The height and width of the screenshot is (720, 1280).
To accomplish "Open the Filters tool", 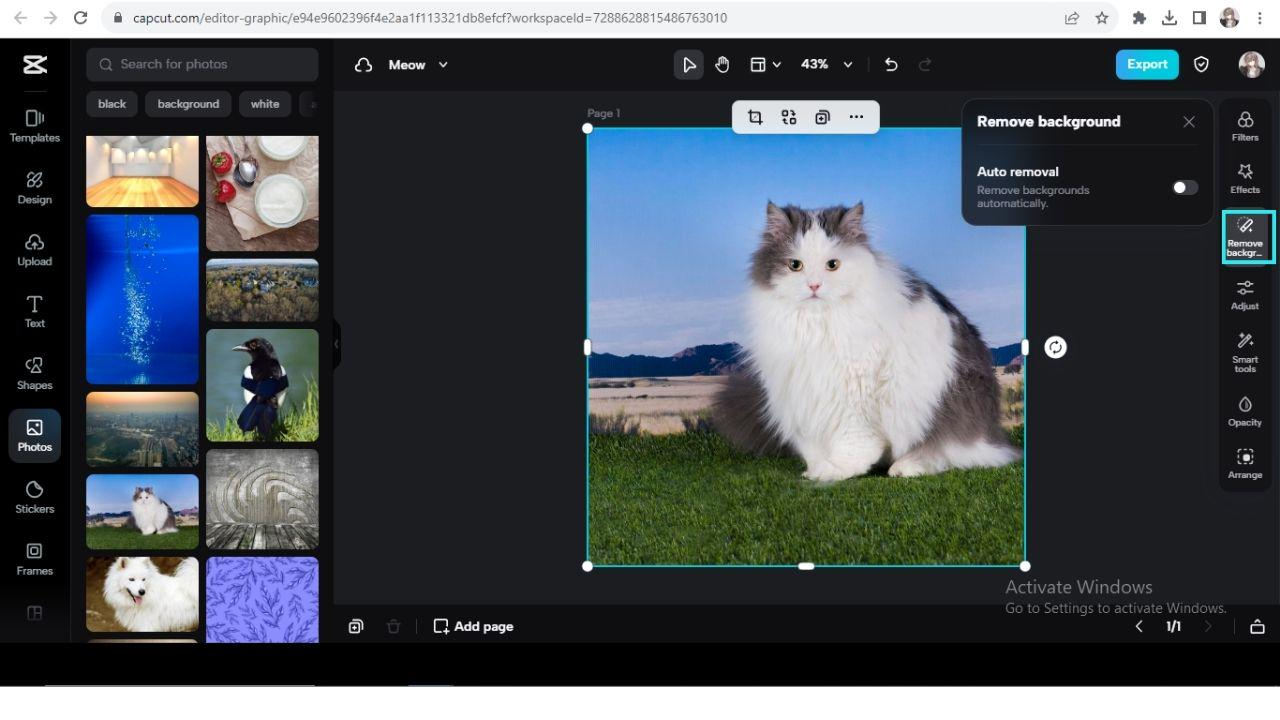I will pyautogui.click(x=1245, y=126).
